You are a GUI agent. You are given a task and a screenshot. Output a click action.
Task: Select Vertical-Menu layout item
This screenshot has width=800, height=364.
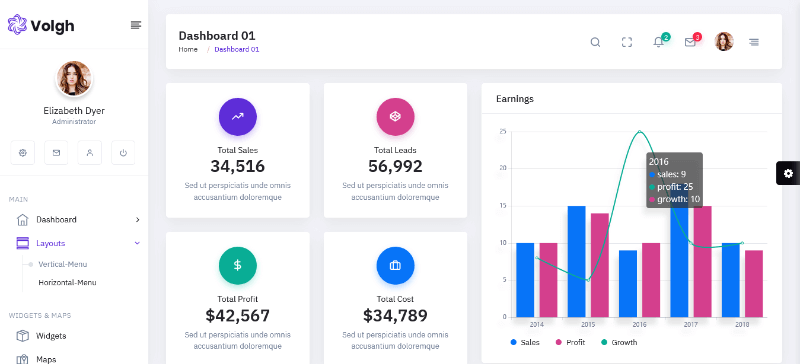[63, 264]
